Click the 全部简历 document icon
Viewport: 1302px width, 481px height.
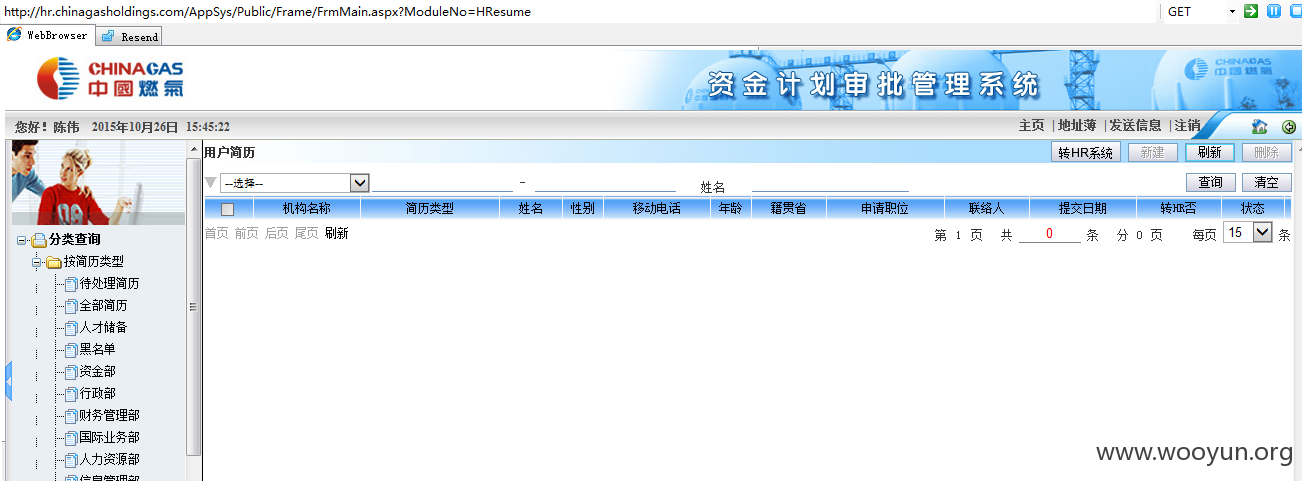pyautogui.click(x=71, y=306)
